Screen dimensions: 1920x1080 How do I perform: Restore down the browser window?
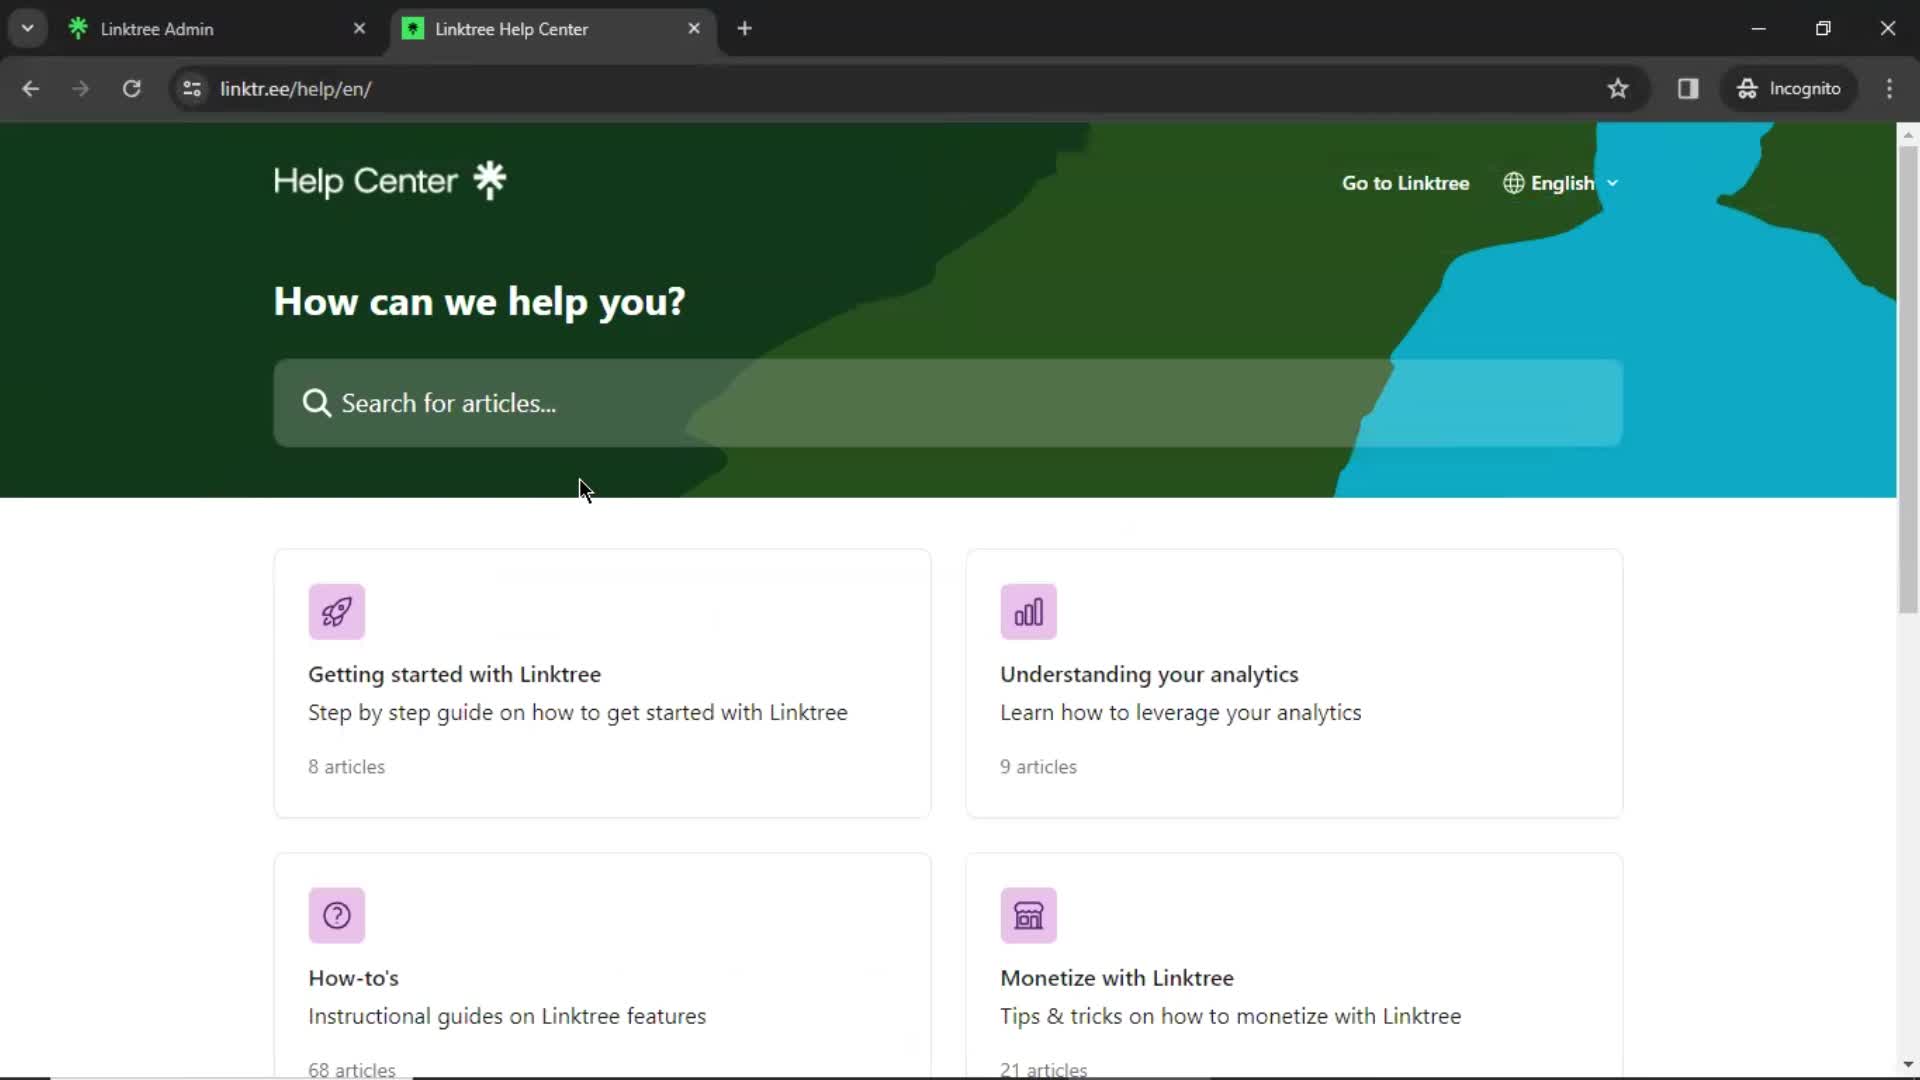pos(1823,29)
